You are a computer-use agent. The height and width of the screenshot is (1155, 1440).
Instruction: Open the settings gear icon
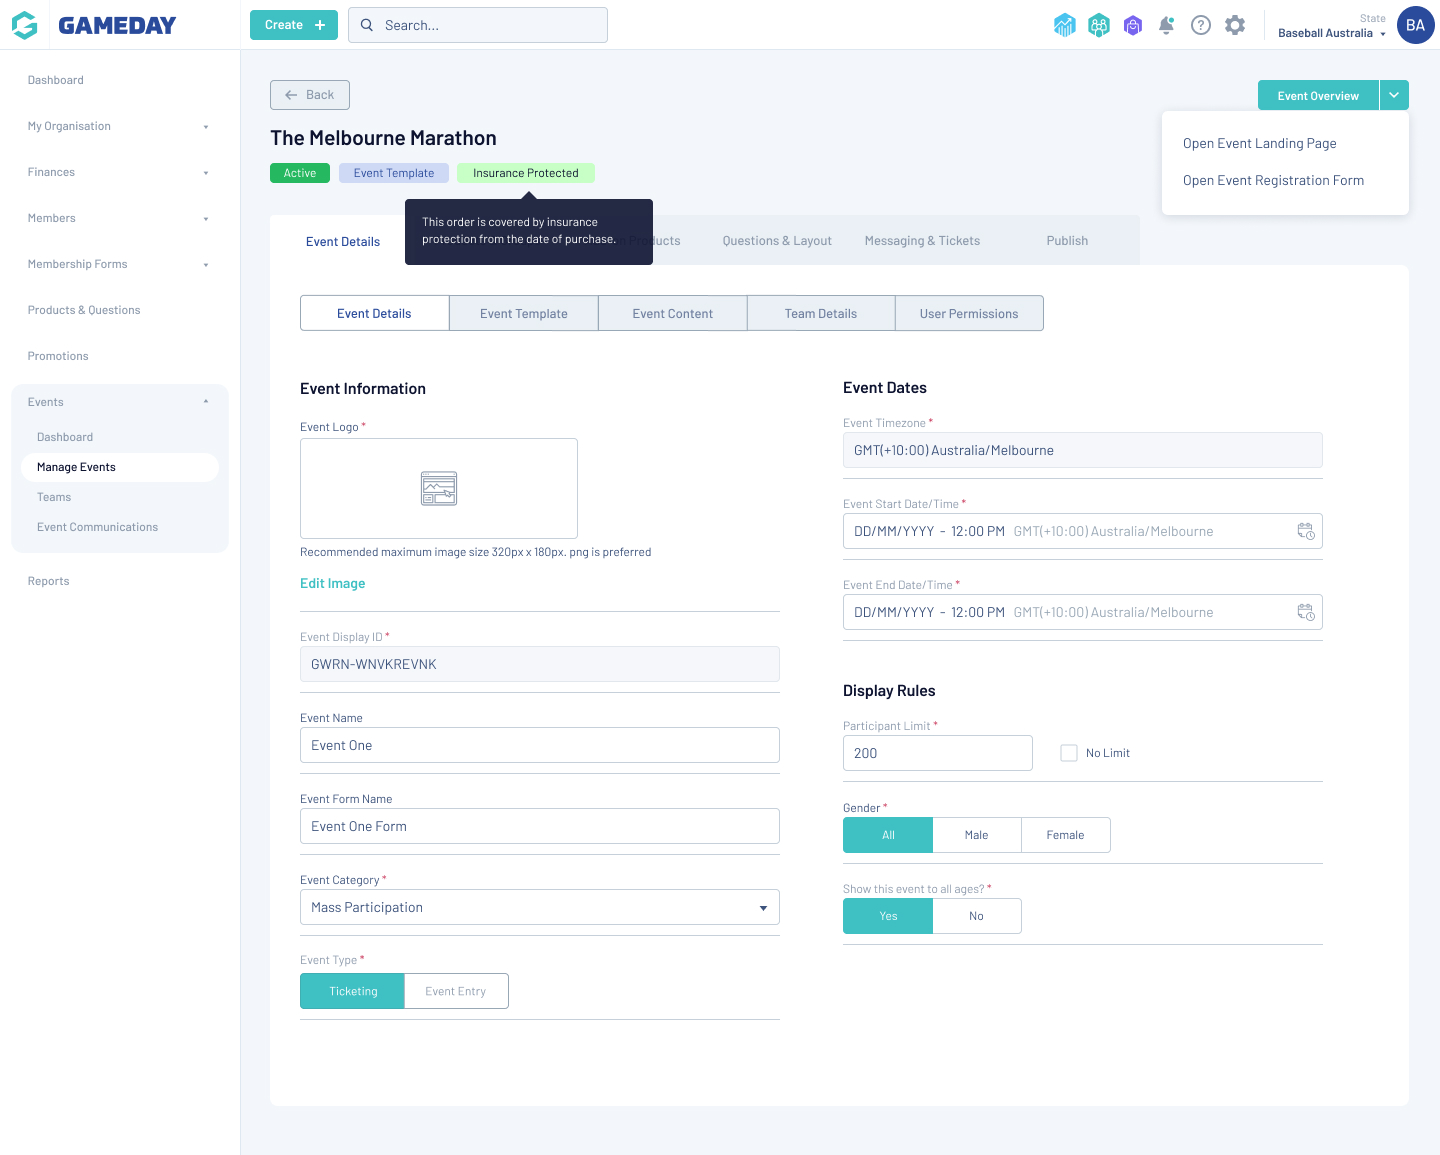[1235, 25]
